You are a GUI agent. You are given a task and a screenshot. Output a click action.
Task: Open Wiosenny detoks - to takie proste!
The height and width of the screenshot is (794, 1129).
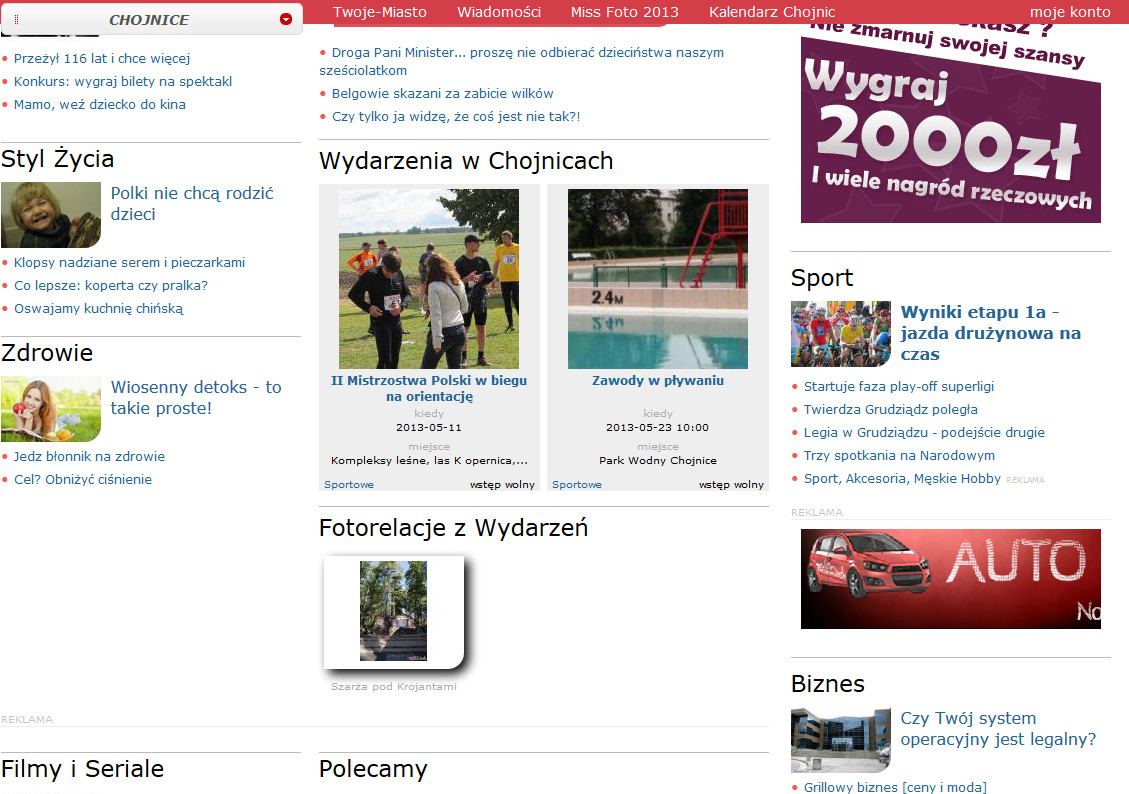click(x=196, y=397)
